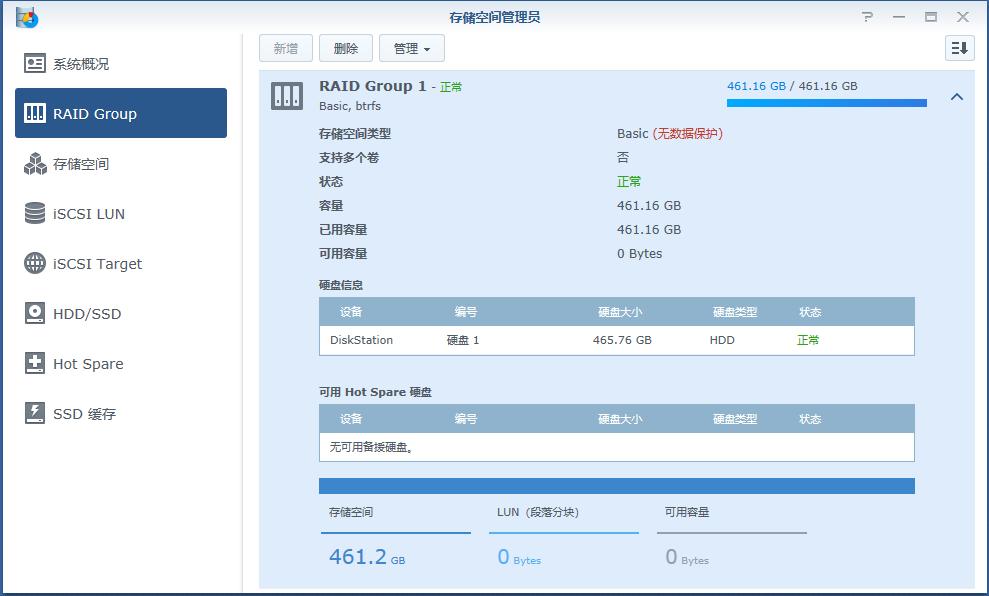Click the 新增 button
The width and height of the screenshot is (989, 596).
pos(285,47)
